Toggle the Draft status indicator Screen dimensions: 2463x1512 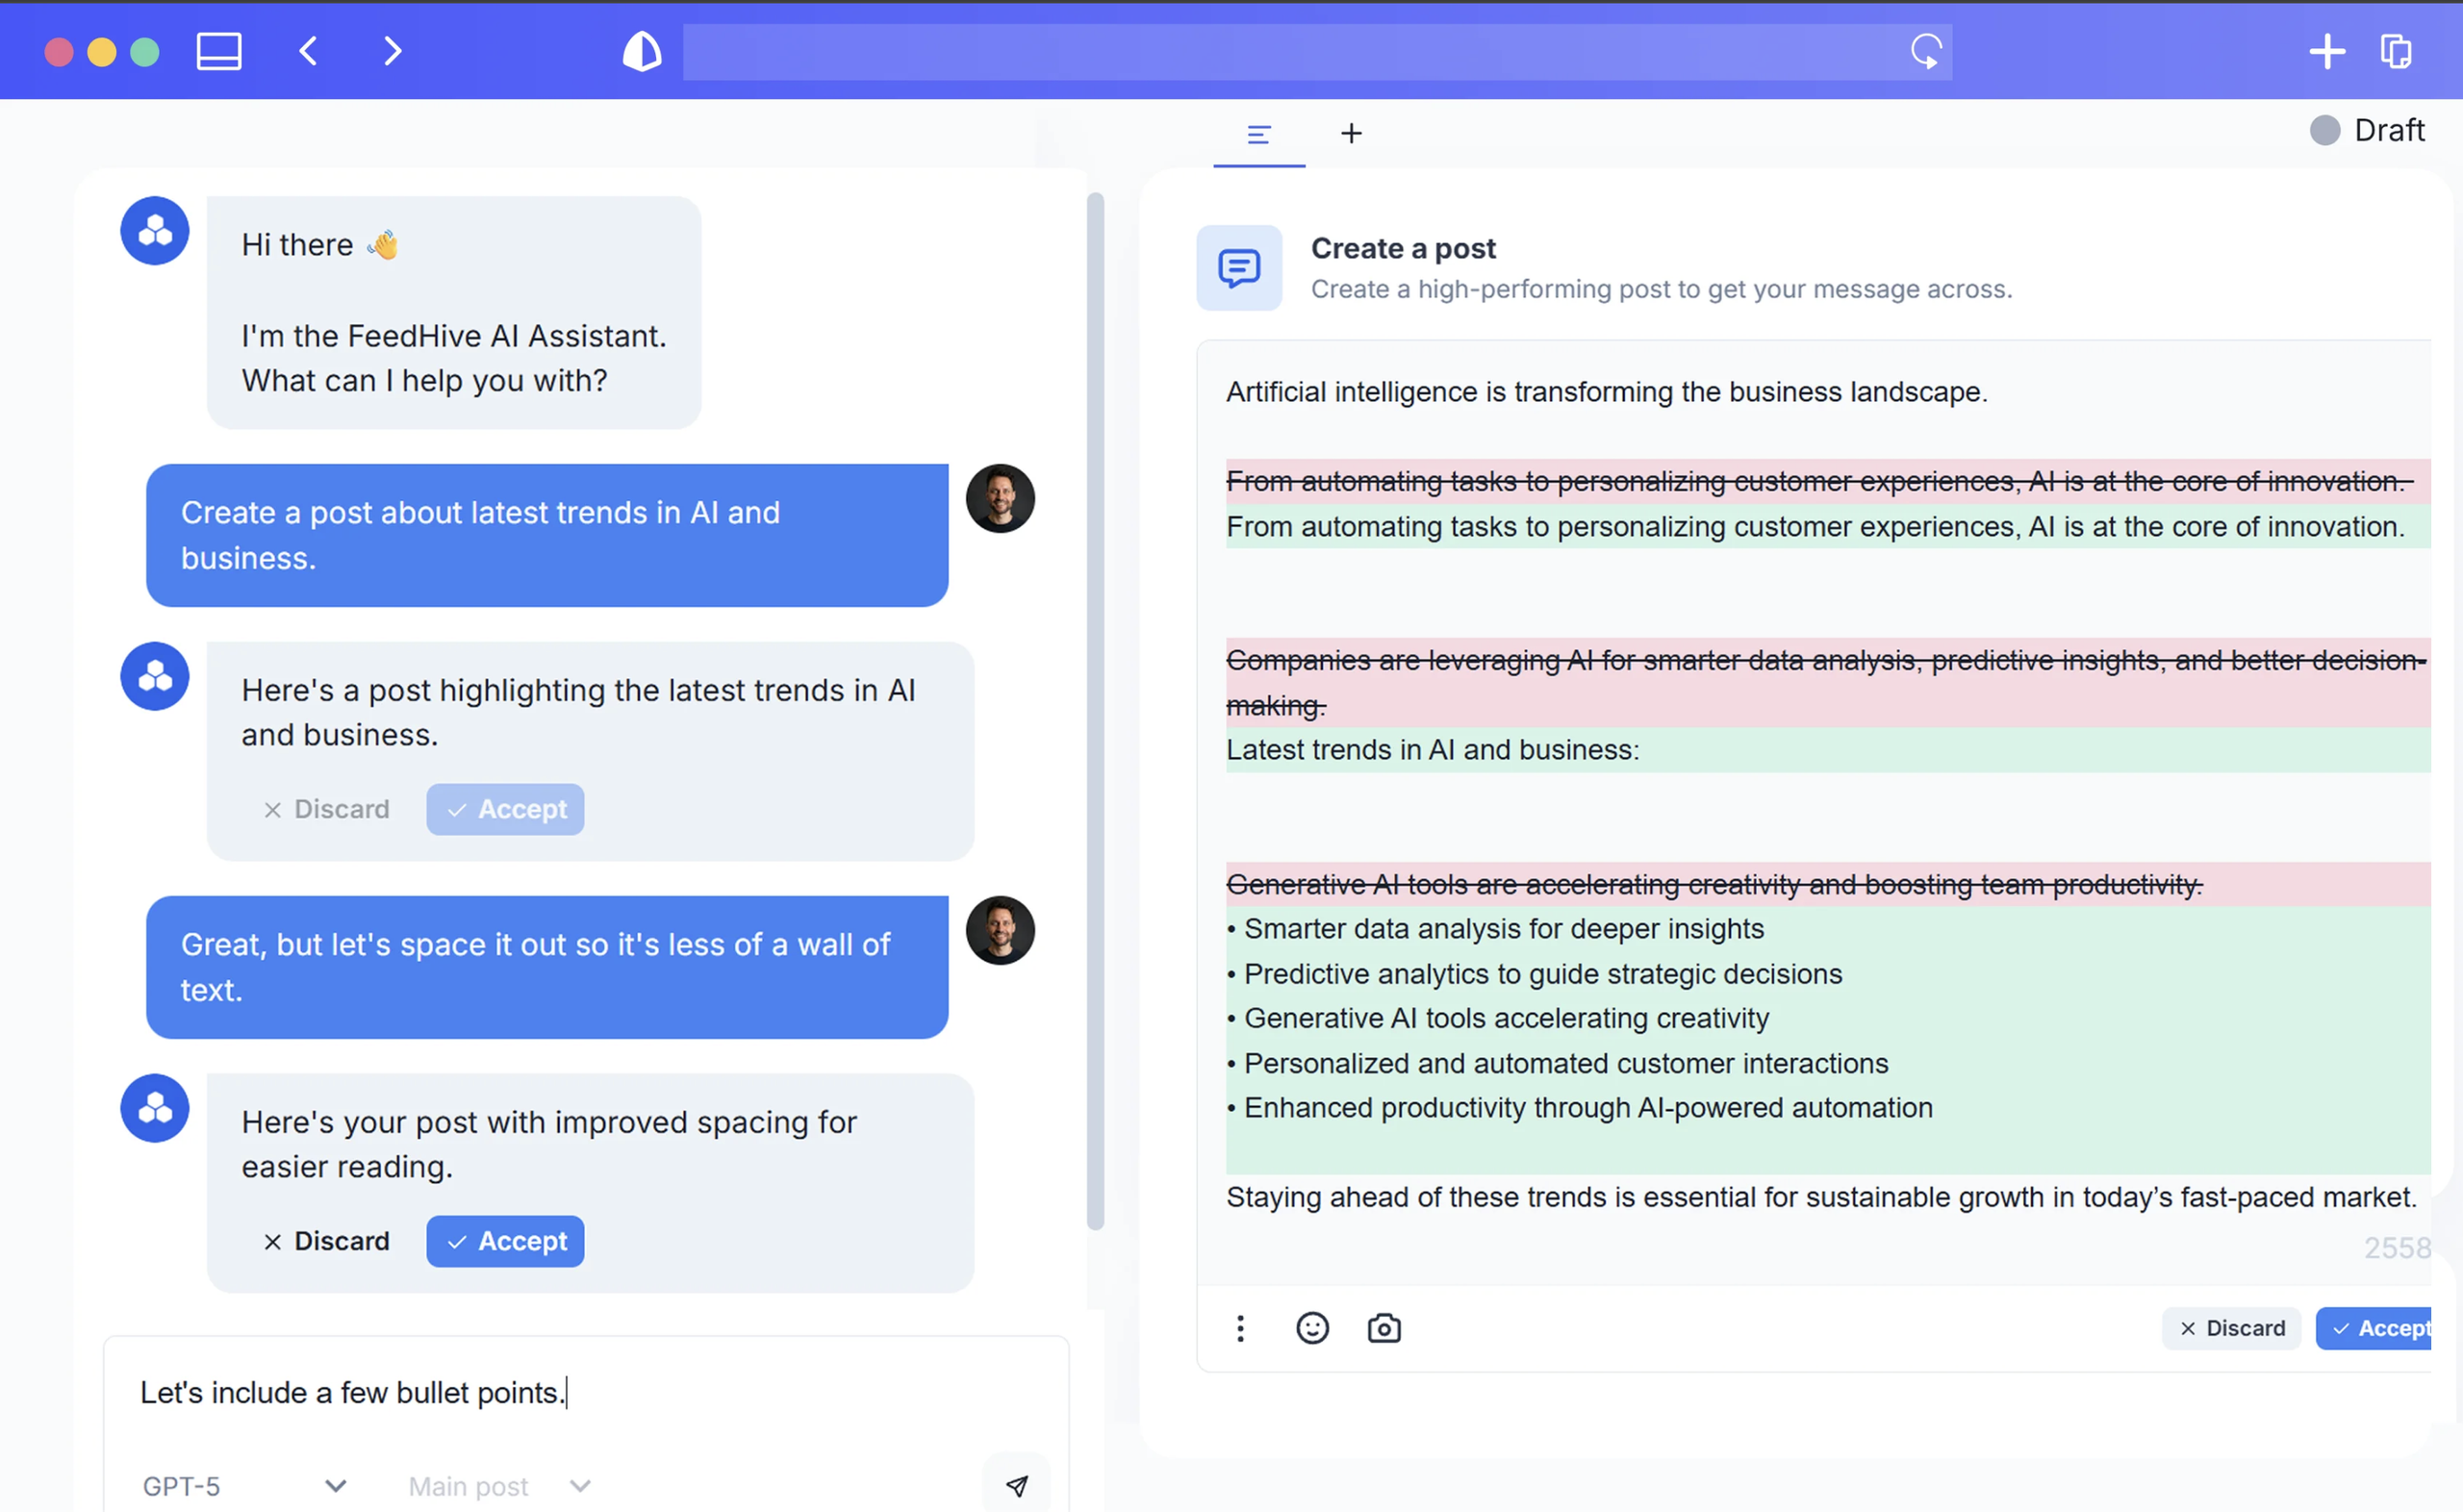2367,130
